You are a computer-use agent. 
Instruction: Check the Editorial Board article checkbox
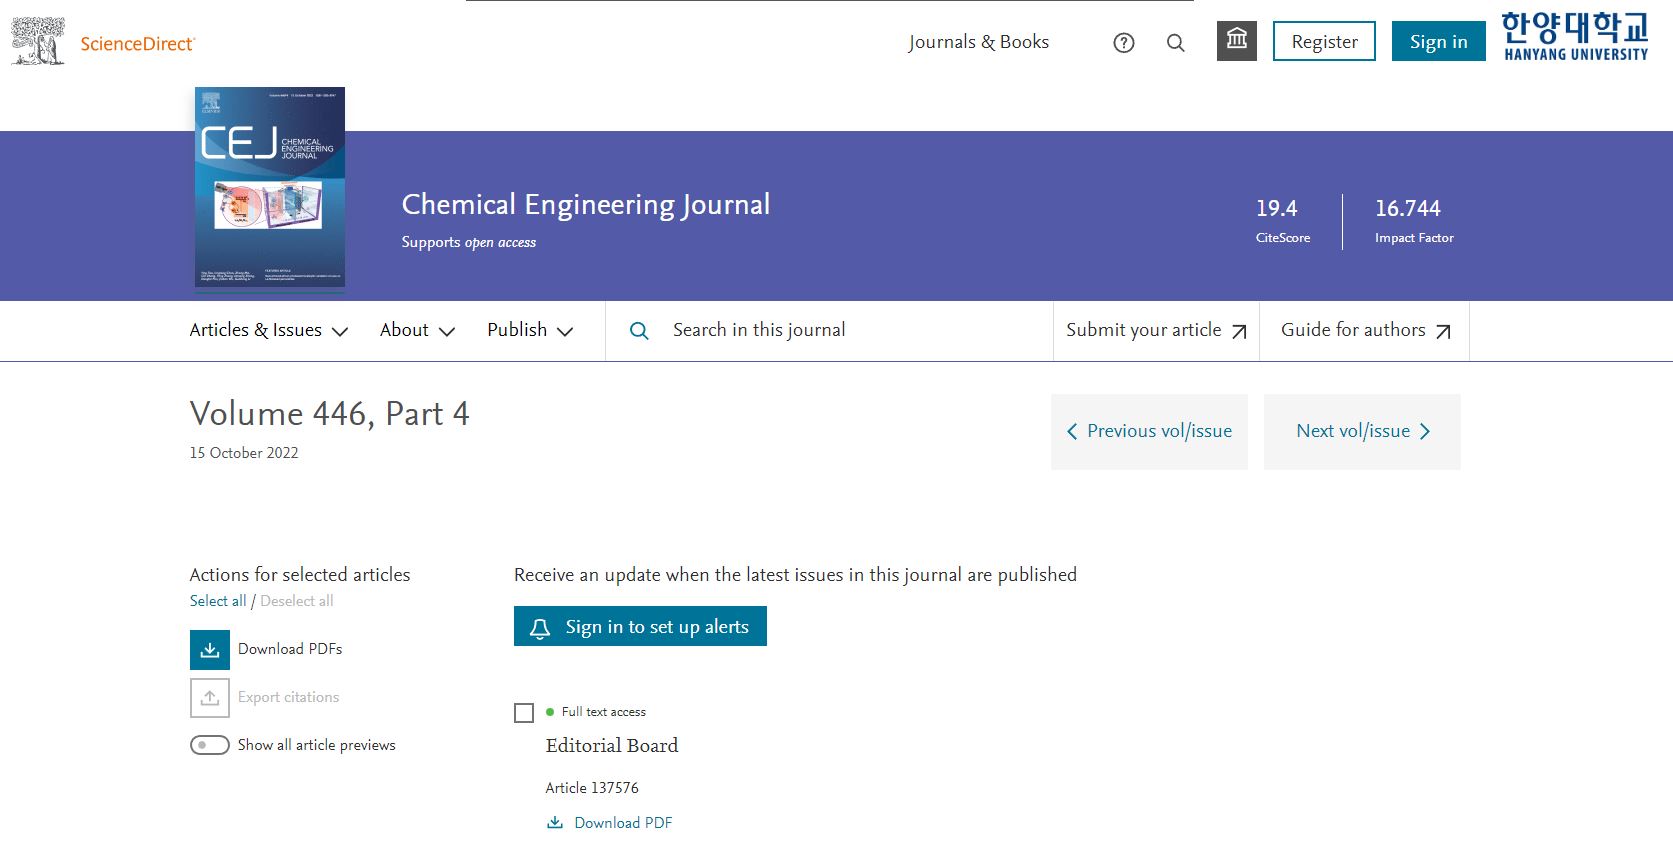[x=524, y=713]
